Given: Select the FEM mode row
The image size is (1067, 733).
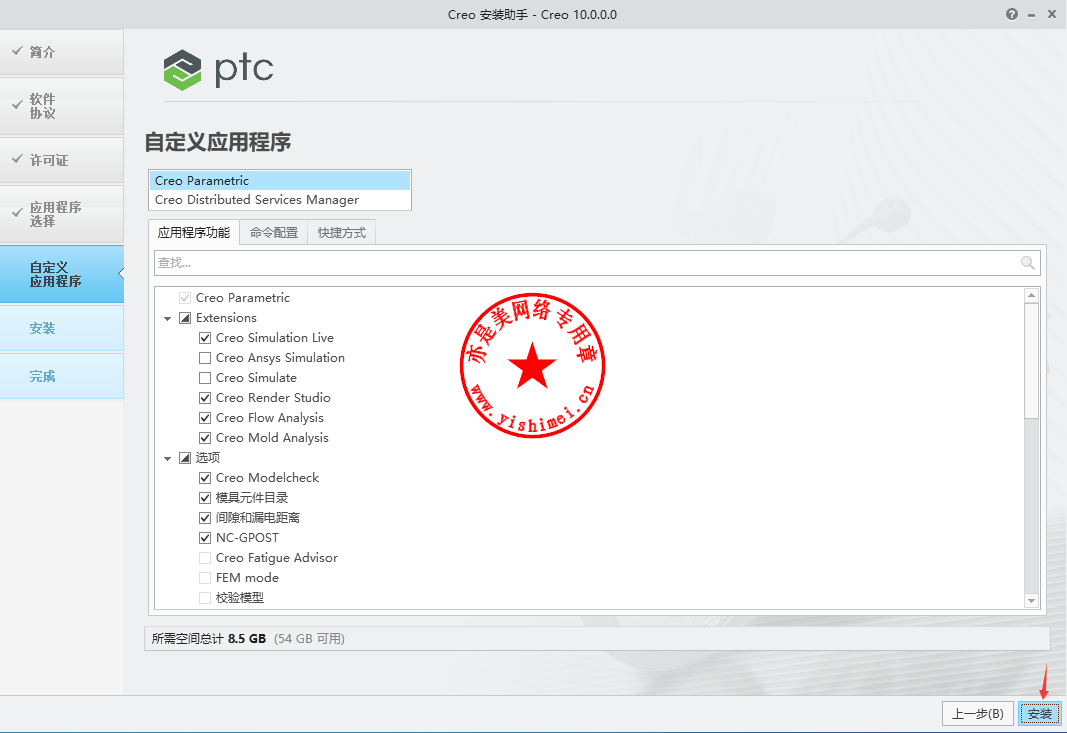Looking at the screenshot, I should [x=247, y=578].
